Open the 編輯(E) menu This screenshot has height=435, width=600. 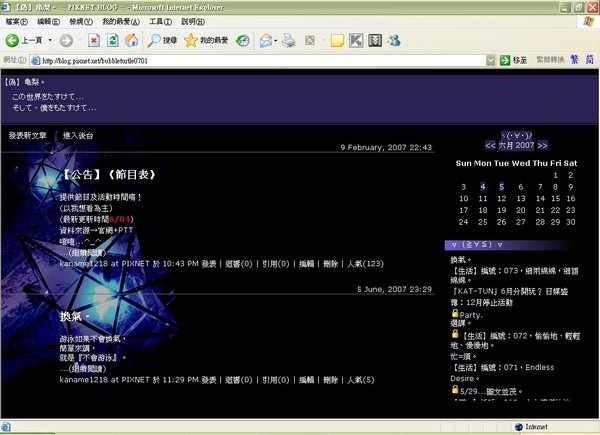click(48, 22)
